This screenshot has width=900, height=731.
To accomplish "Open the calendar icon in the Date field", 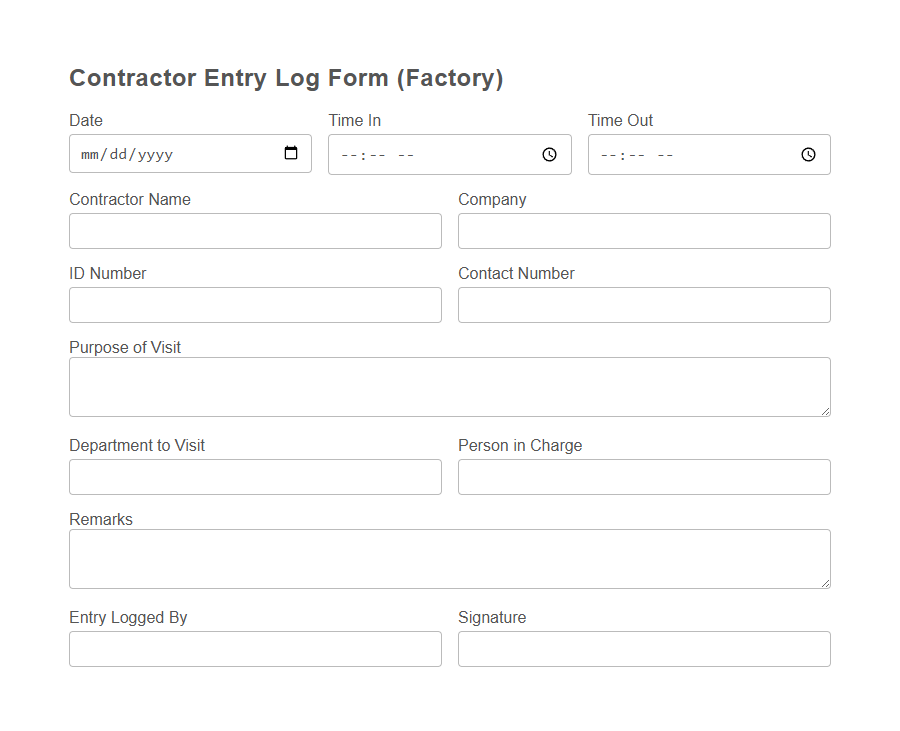I will 291,153.
